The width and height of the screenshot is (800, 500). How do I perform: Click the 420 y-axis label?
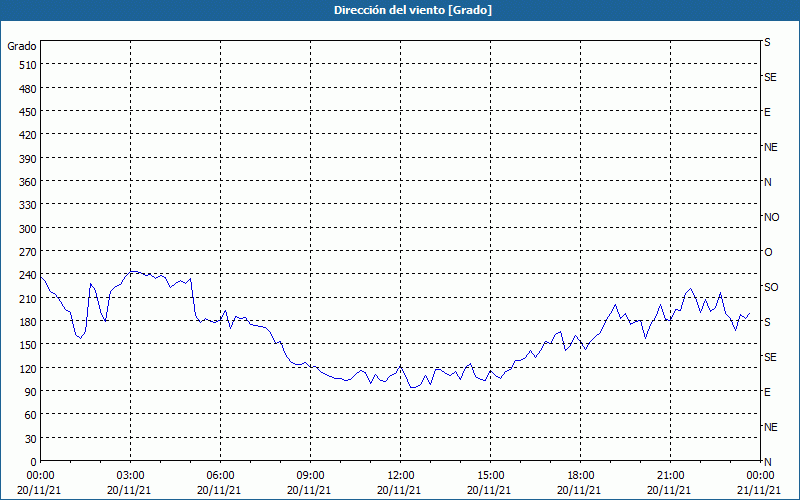(x=28, y=136)
